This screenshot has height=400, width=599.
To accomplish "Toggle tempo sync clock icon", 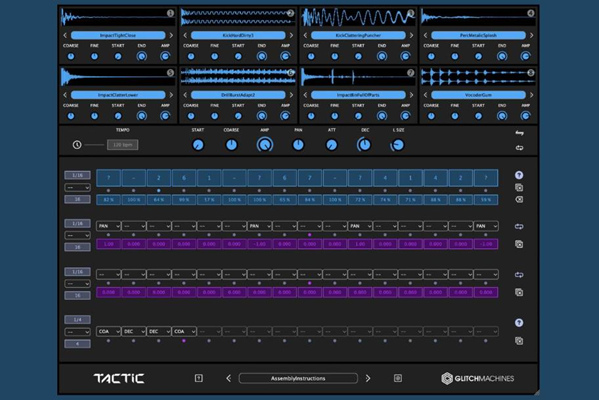I will (77, 145).
